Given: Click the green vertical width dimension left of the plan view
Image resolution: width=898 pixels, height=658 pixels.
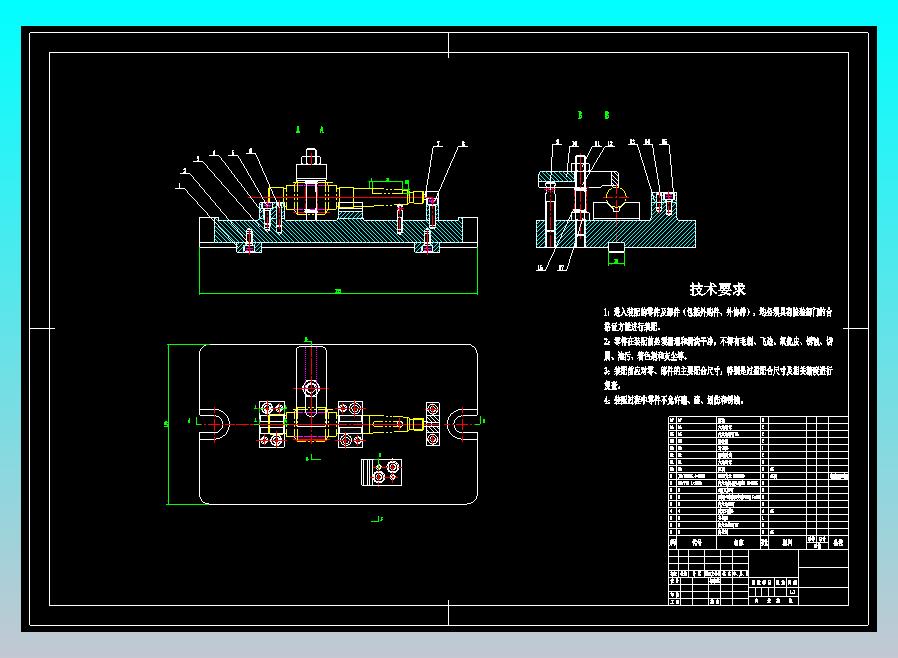Looking at the screenshot, I should [167, 424].
